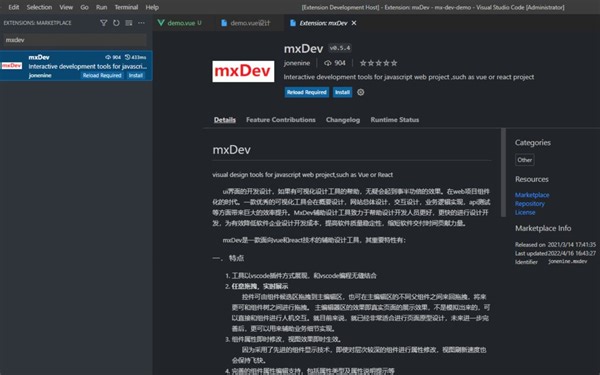Click the Other category tag
The image size is (600, 375).
pyautogui.click(x=525, y=160)
